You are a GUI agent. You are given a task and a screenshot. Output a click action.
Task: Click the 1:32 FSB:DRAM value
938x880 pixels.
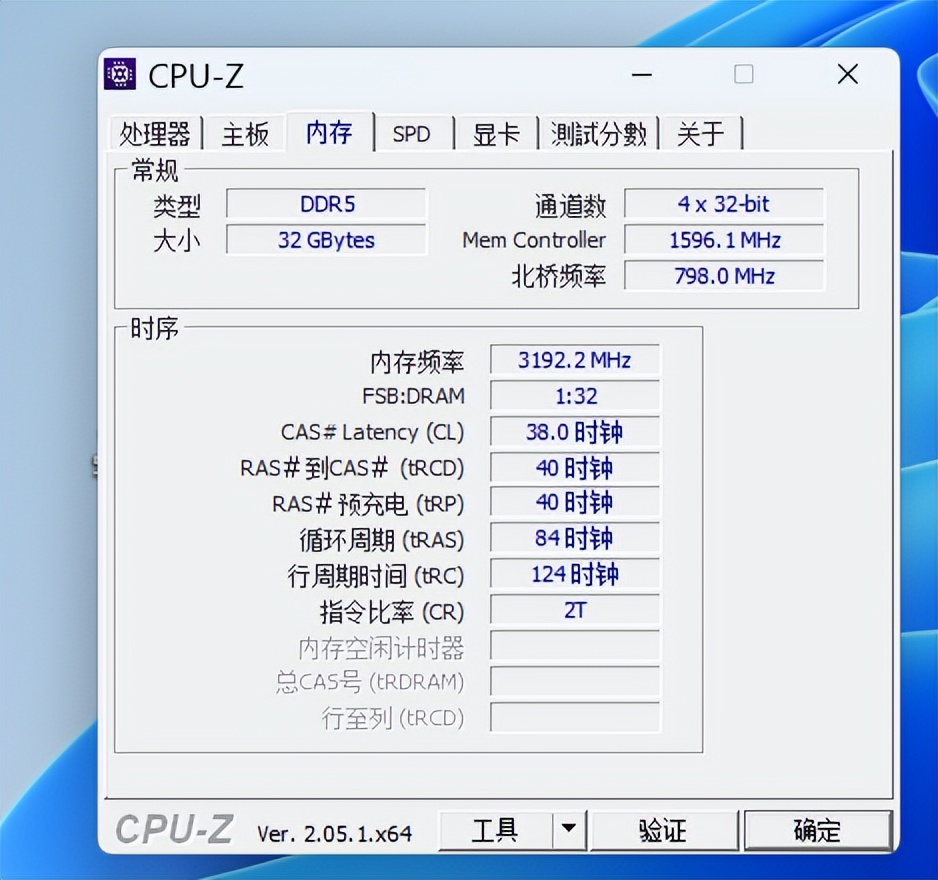tap(575, 395)
